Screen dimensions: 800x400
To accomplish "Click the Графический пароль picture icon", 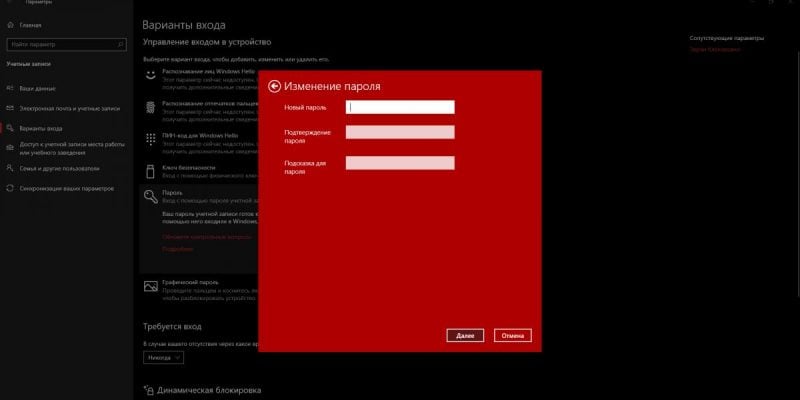I will 150,286.
